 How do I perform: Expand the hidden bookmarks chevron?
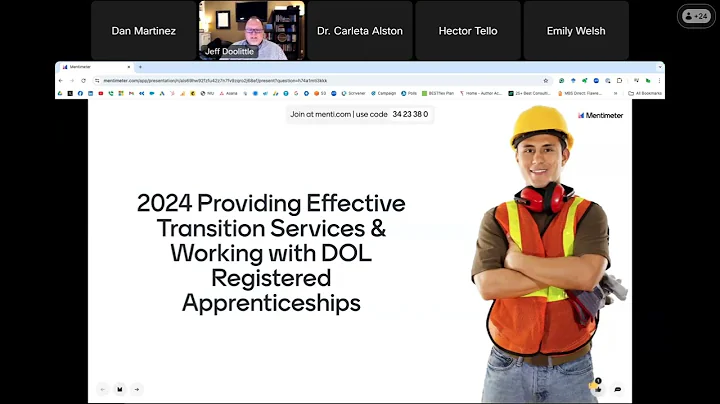(615, 93)
